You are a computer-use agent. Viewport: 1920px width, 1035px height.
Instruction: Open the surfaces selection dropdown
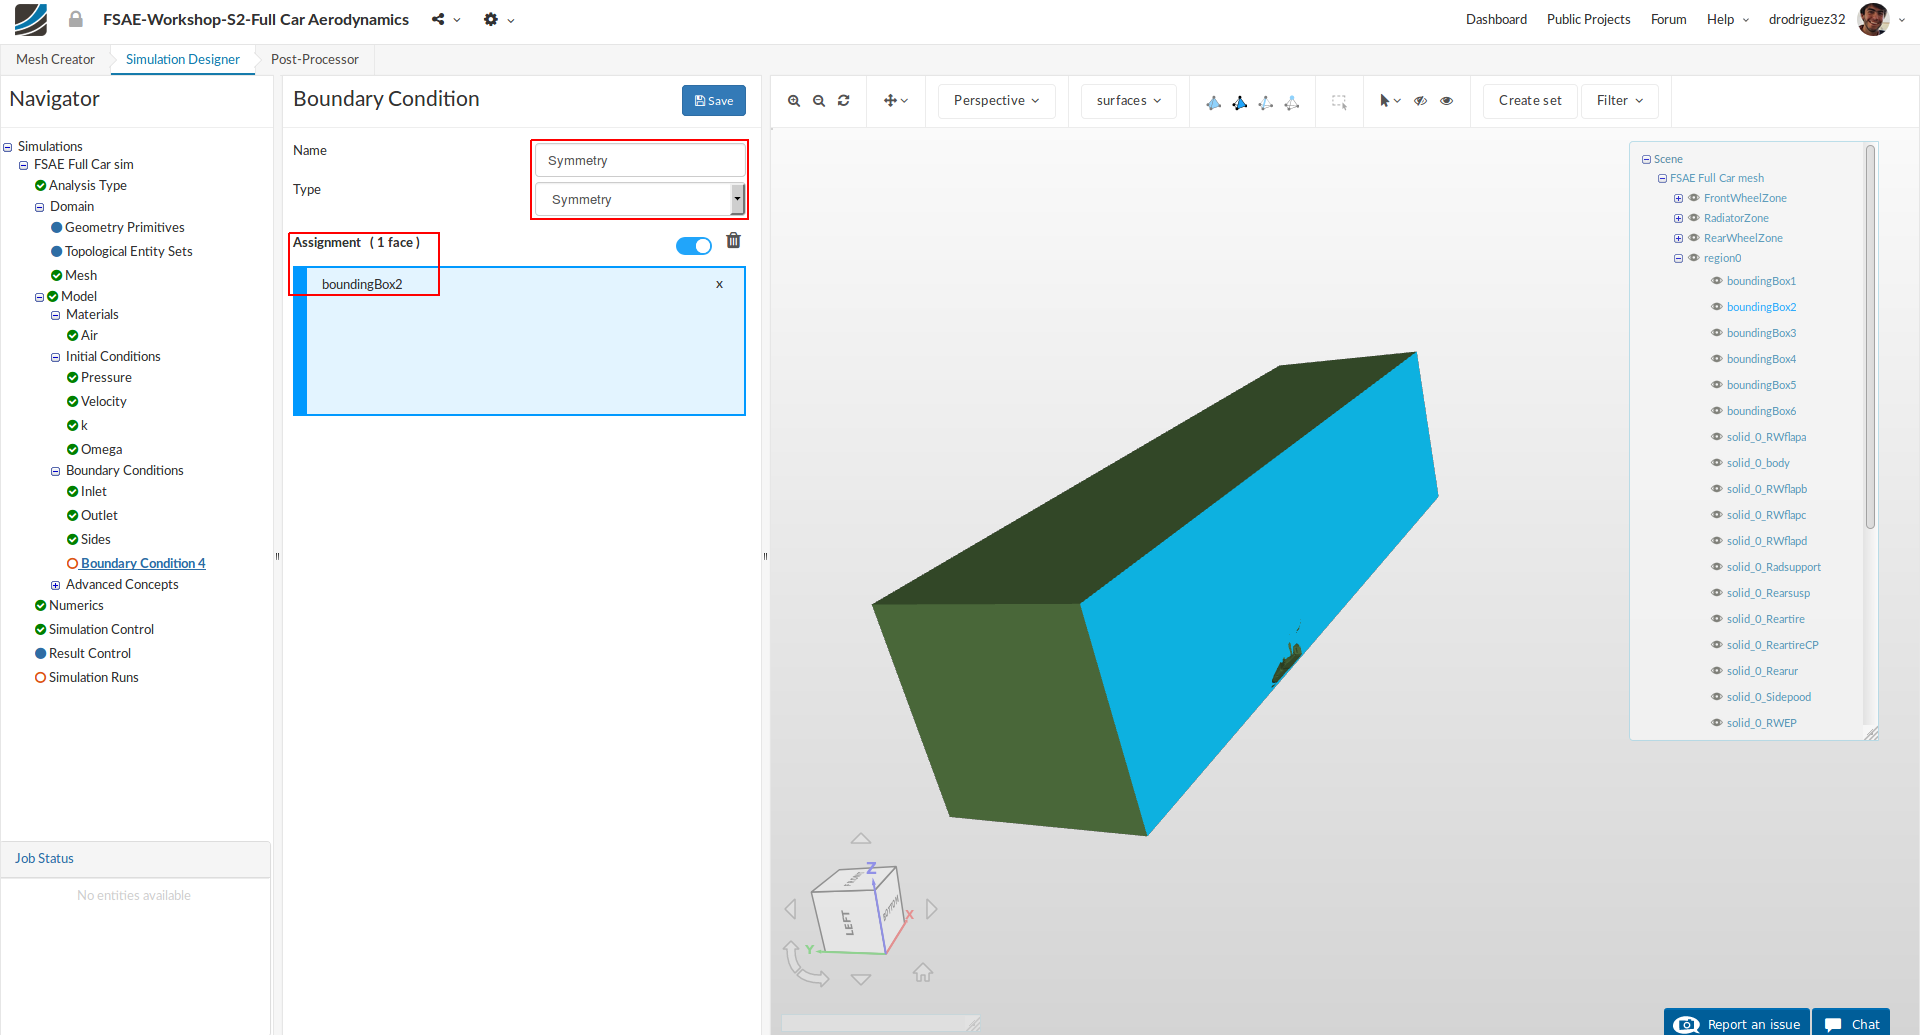tap(1129, 101)
